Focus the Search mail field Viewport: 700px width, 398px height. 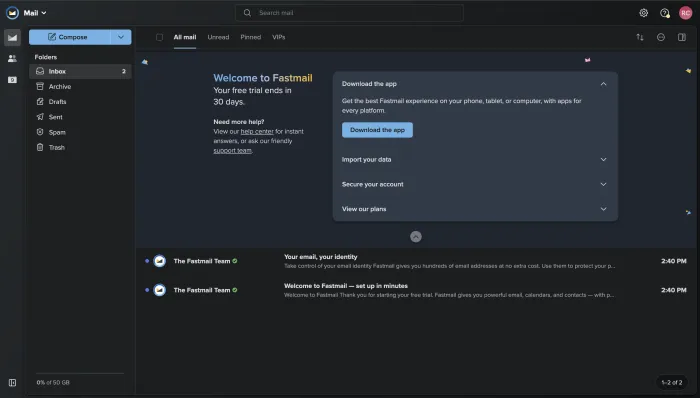point(349,13)
